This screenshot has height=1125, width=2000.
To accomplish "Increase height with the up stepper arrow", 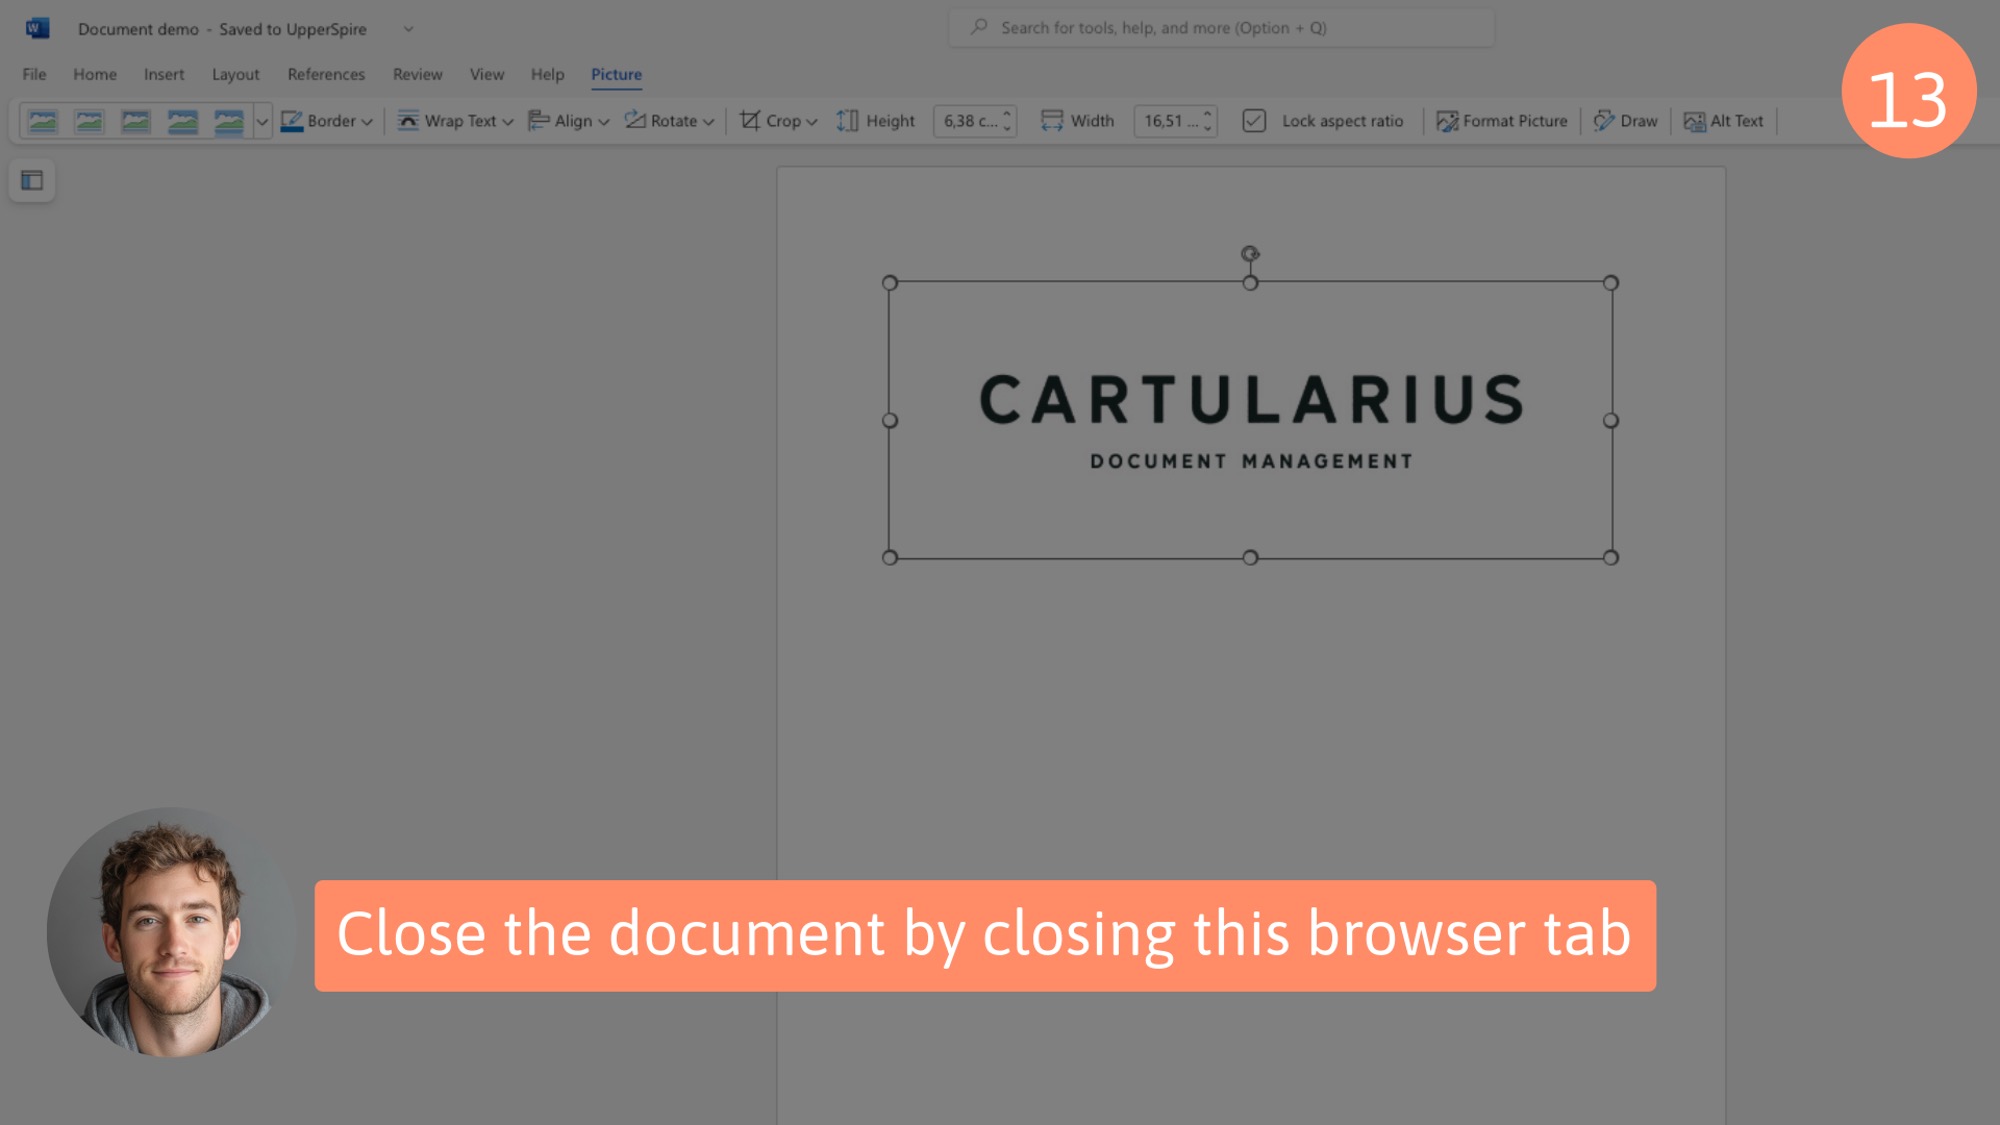I will 1007,113.
